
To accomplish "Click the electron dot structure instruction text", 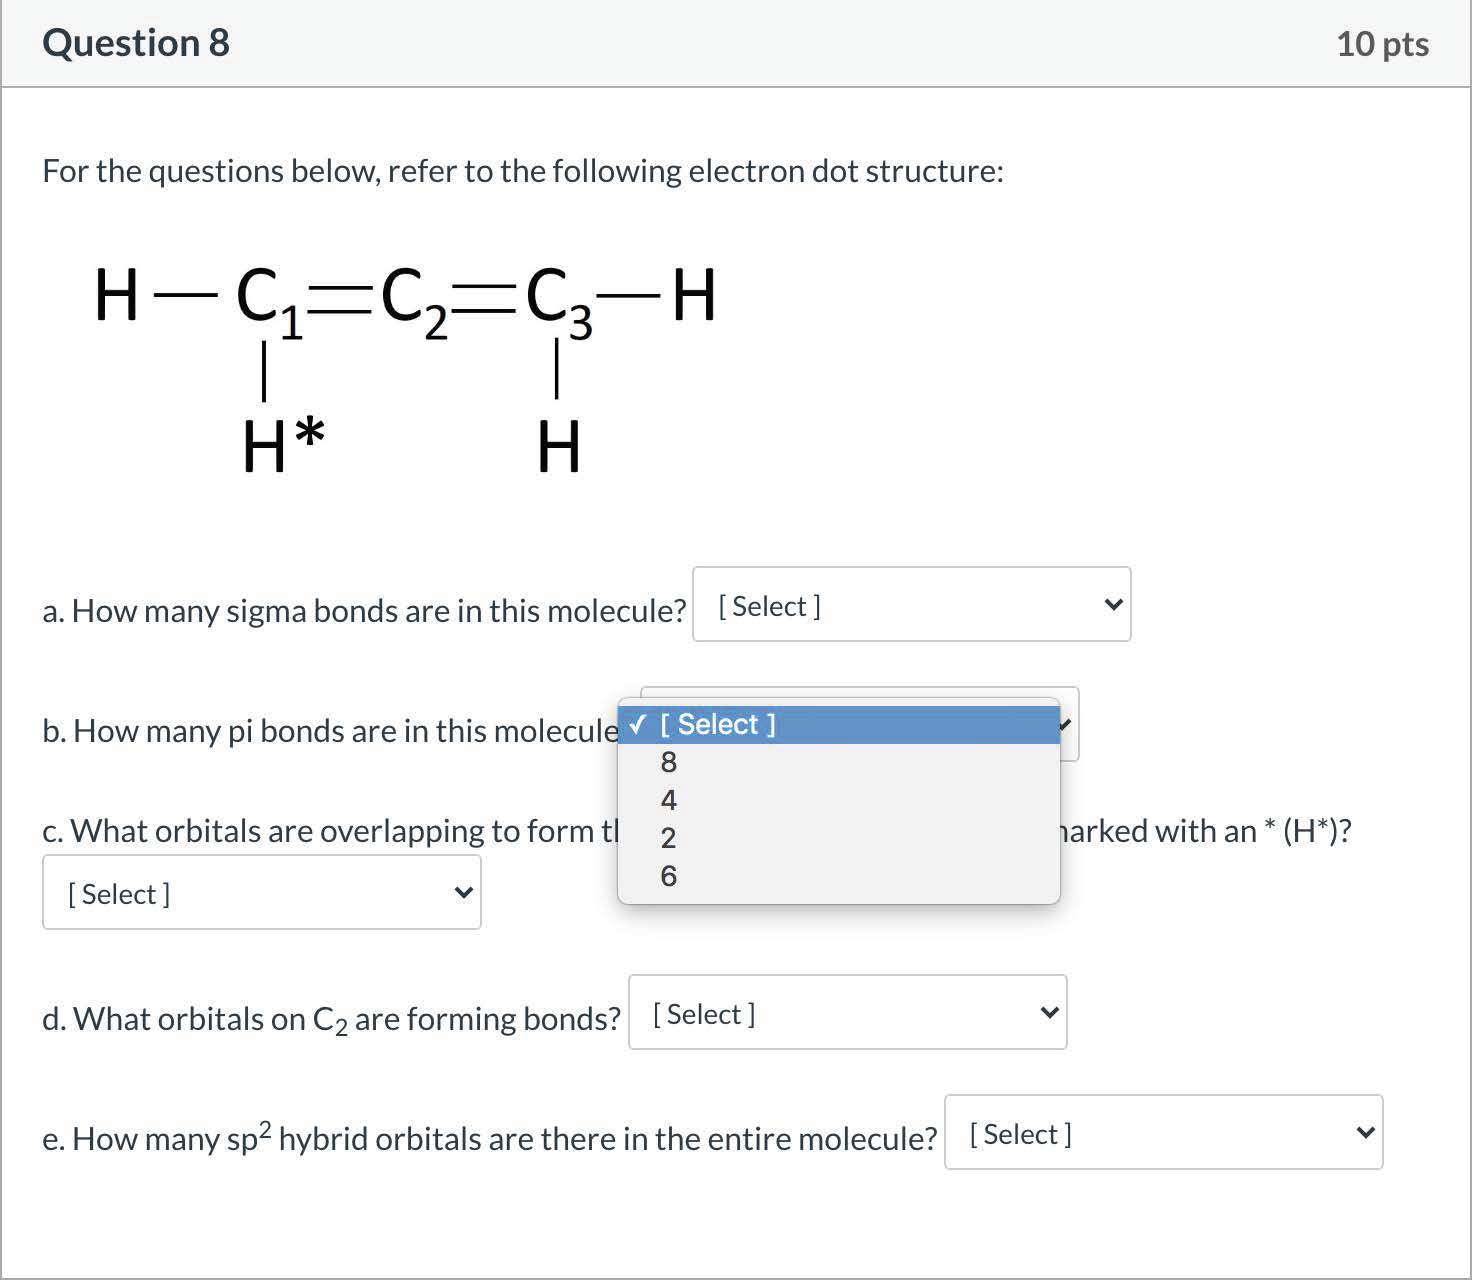I will 523,171.
